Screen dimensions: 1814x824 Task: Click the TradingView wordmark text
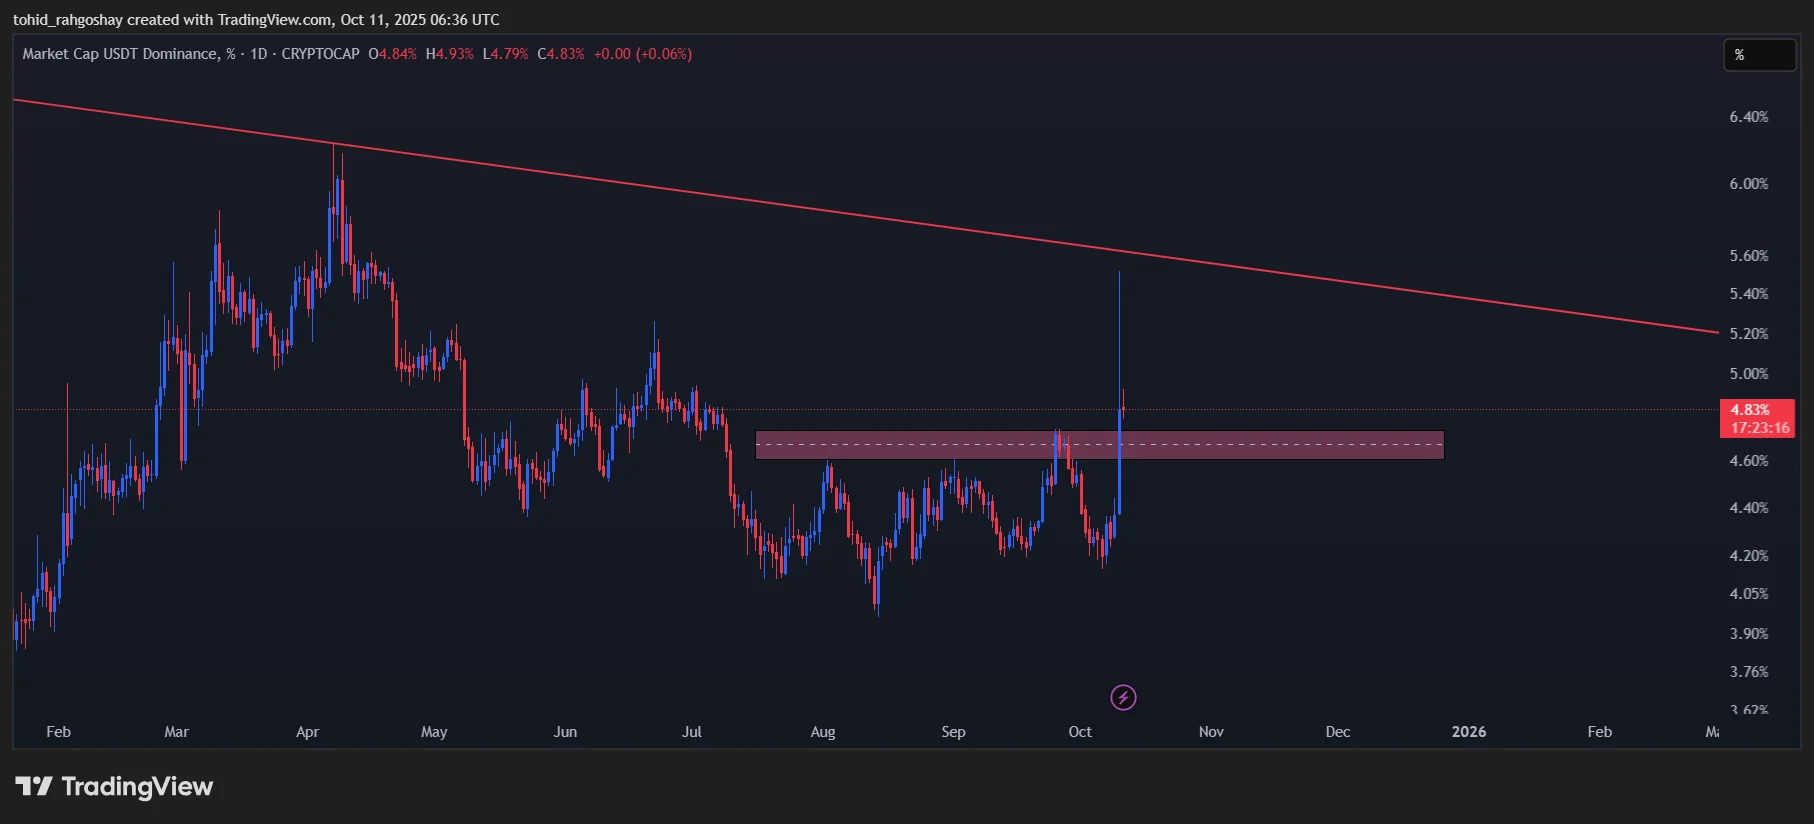137,787
